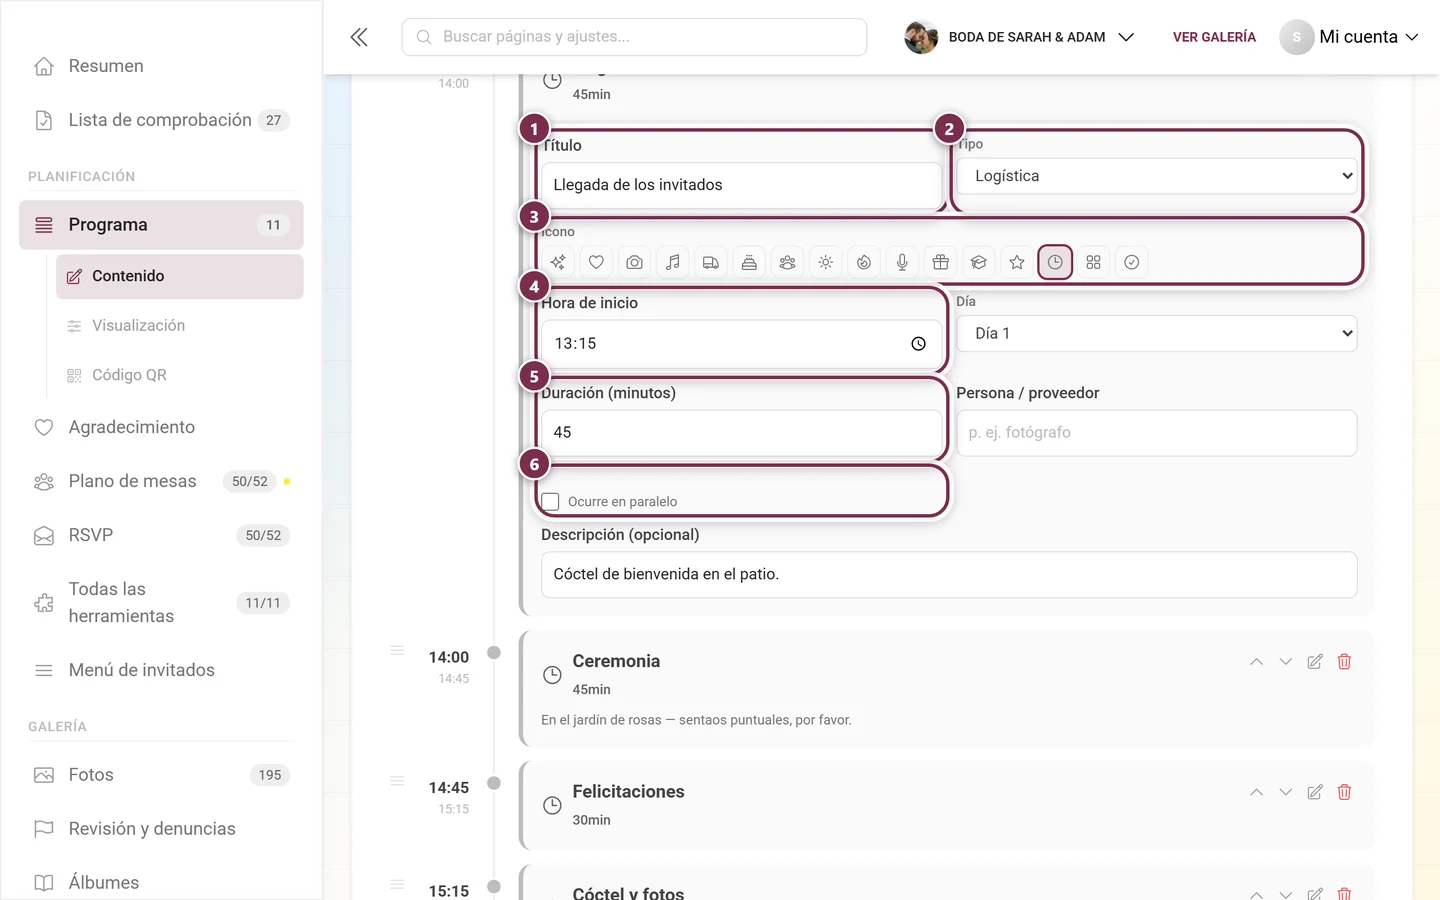Choose the gift box icon
The height and width of the screenshot is (900, 1440).
940,262
